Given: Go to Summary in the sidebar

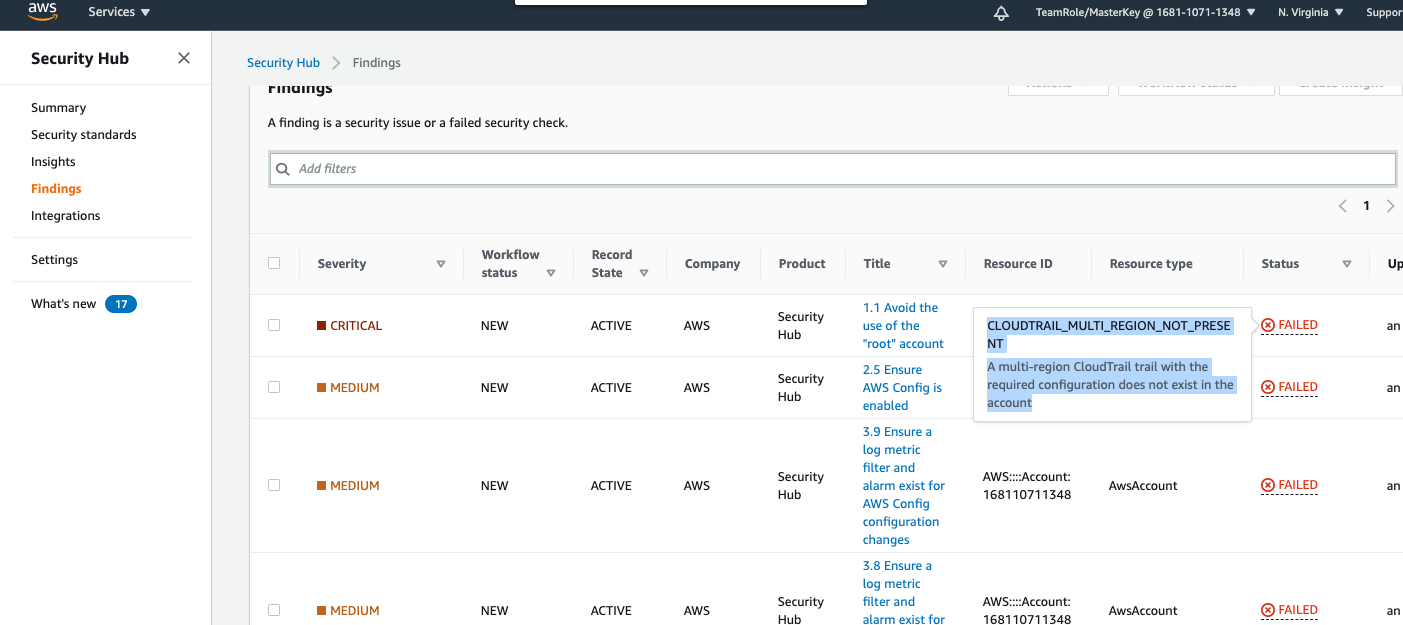Looking at the screenshot, I should pos(58,108).
